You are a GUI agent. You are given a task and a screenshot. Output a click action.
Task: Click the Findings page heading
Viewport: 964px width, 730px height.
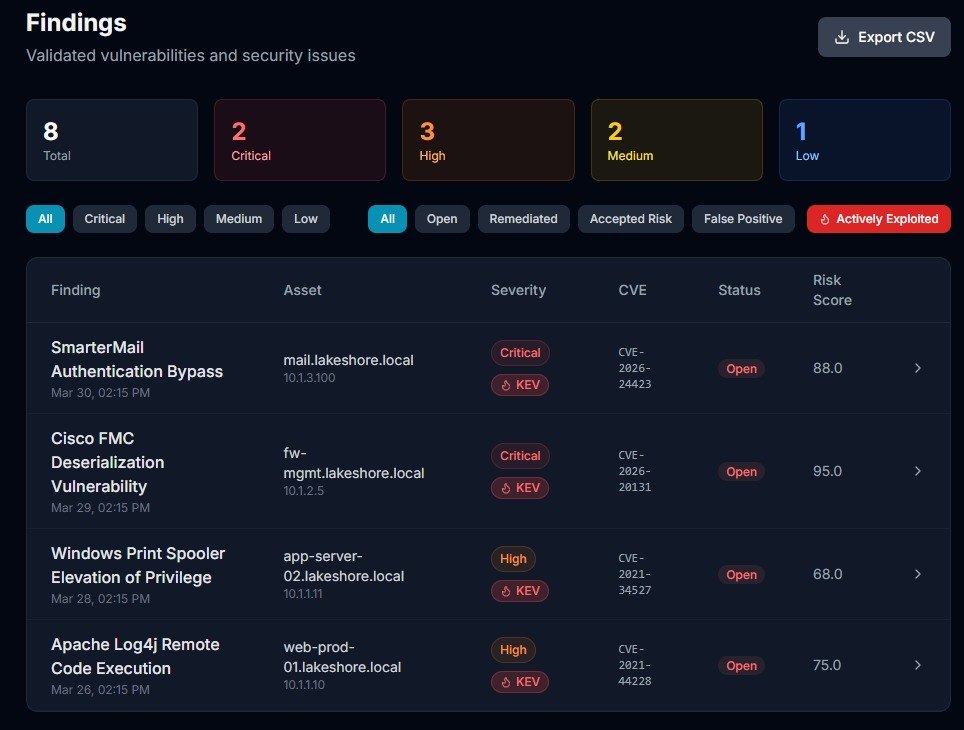pos(76,23)
